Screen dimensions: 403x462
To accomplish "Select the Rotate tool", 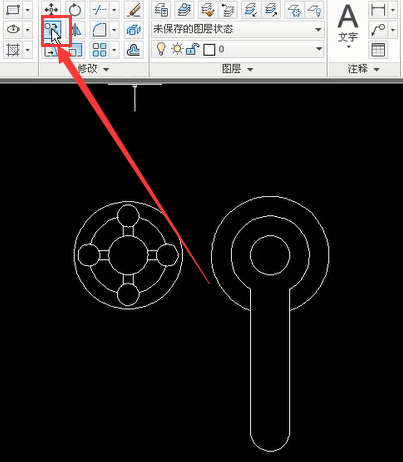I will click(75, 10).
